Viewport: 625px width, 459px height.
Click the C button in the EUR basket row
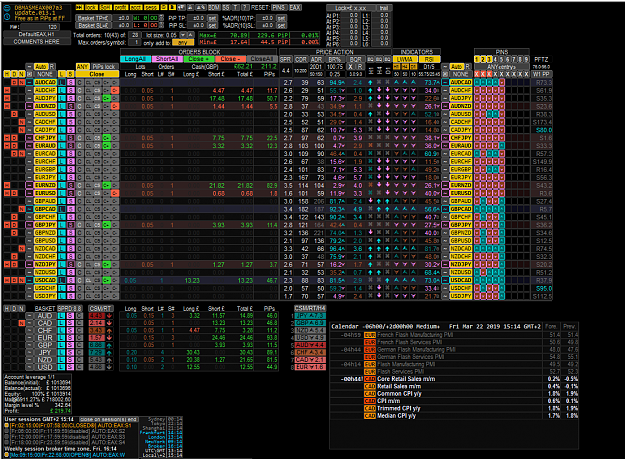[79, 338]
